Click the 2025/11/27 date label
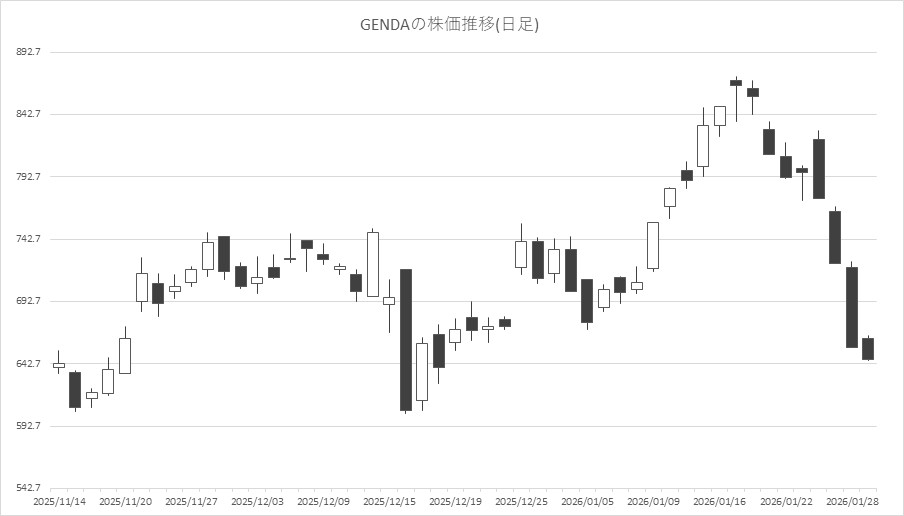Screen dimensions: 904x516 (191, 501)
